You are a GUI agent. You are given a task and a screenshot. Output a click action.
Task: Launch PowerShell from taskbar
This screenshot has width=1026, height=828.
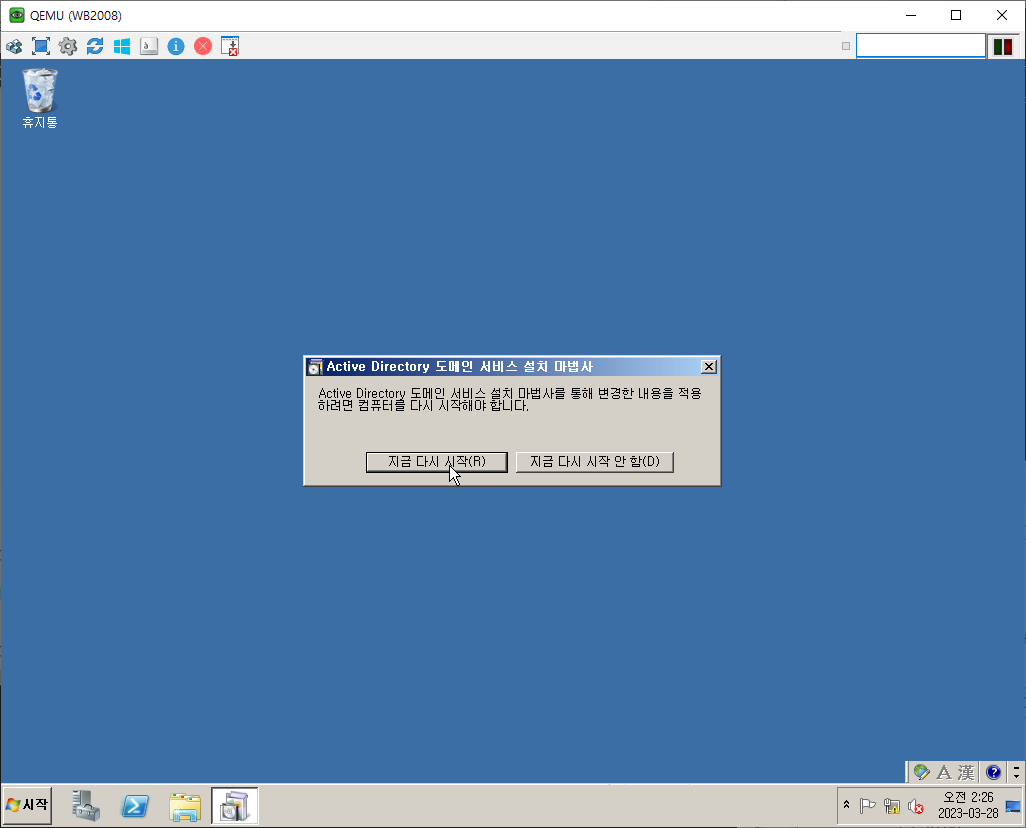pyautogui.click(x=135, y=806)
